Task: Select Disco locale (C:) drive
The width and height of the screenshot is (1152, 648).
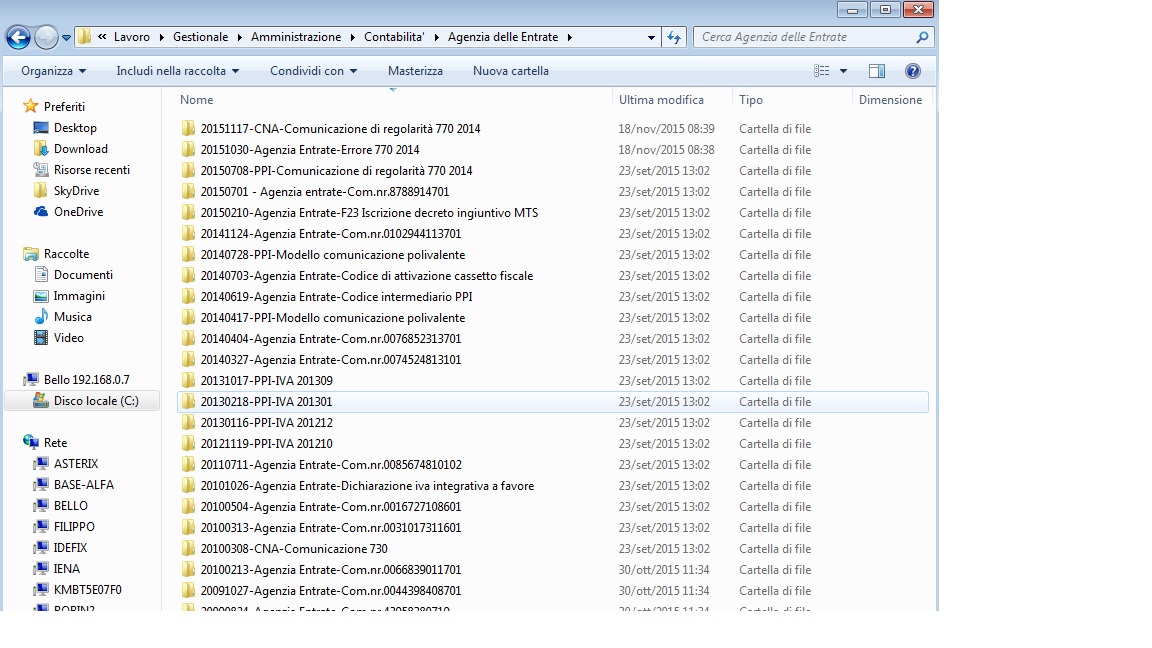Action: 95,401
